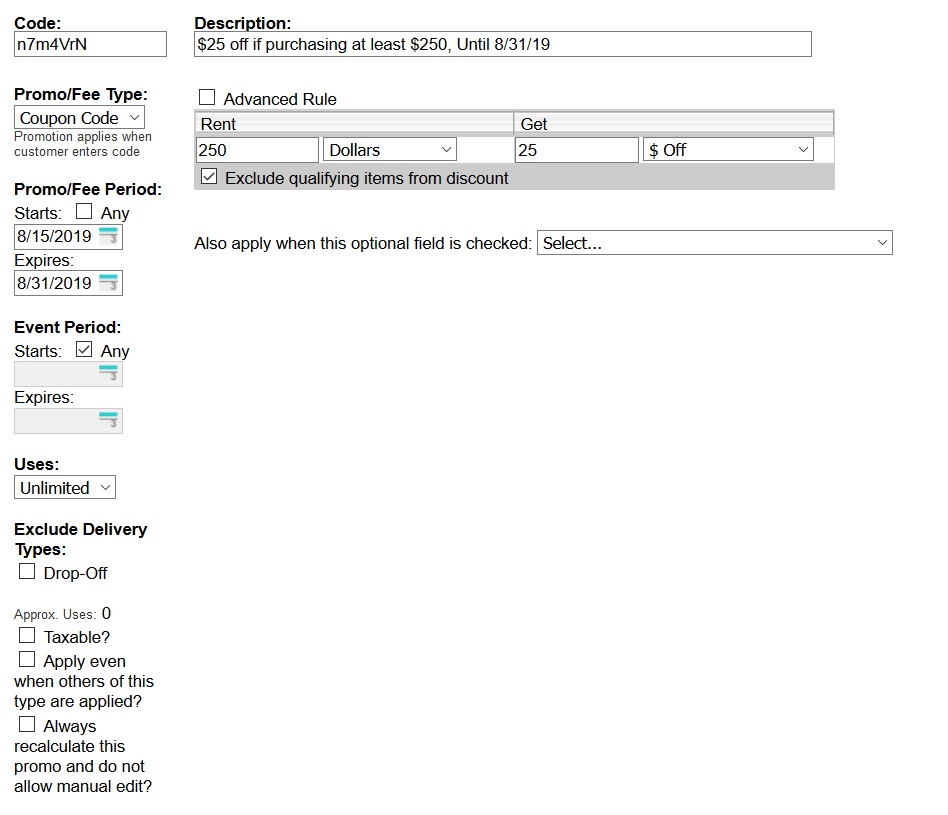Uncheck Exclude qualifying items from discount
This screenshot has height=815, width=948.
click(x=209, y=177)
